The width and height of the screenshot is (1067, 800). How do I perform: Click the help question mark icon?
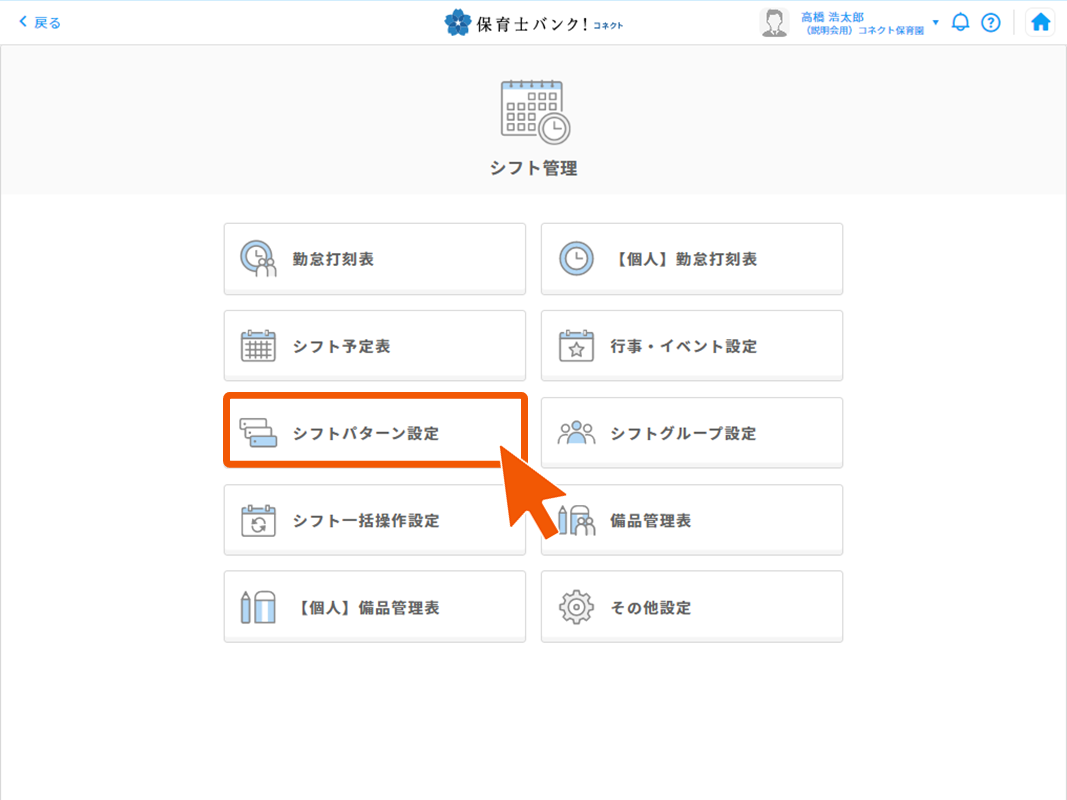click(990, 22)
